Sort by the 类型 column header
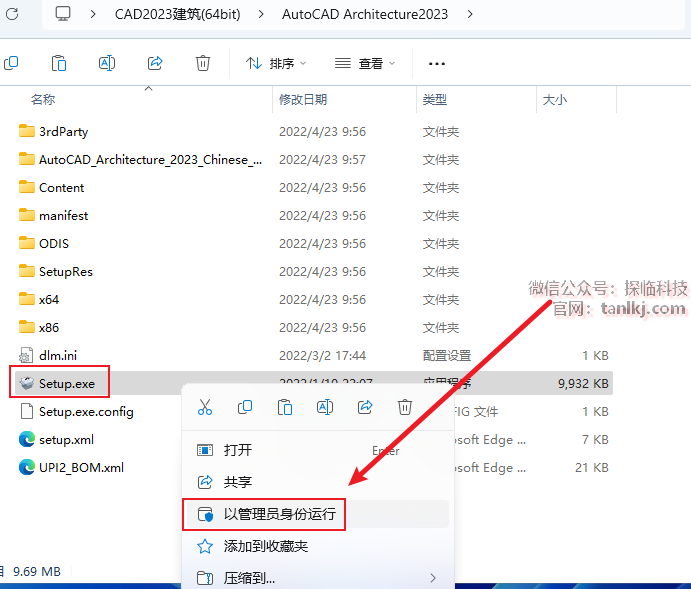Image resolution: width=691 pixels, height=589 pixels. coord(435,100)
